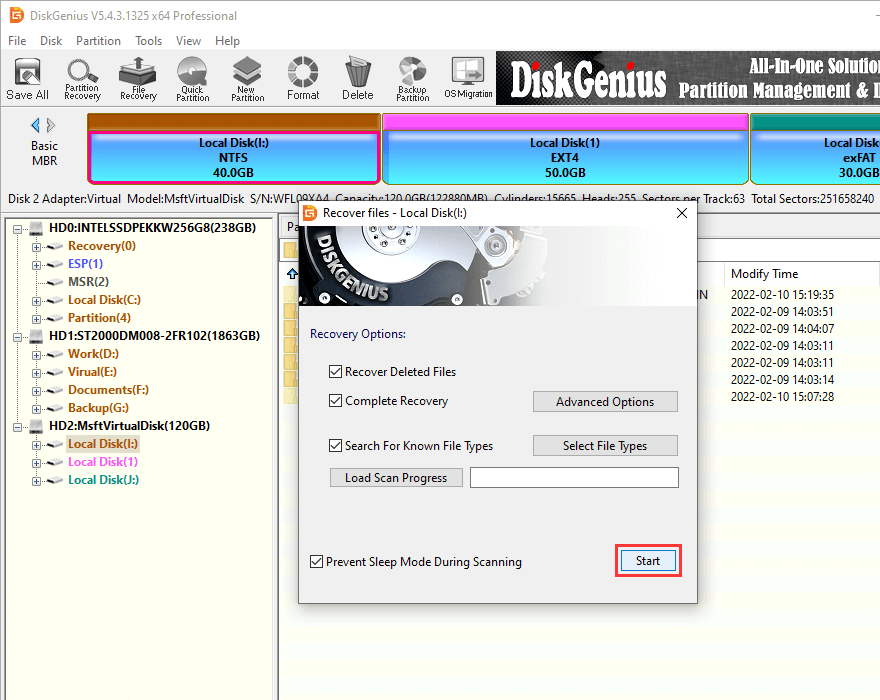Expand Local Disk(J:) in the tree
Viewport: 880px width, 700px height.
click(37, 480)
